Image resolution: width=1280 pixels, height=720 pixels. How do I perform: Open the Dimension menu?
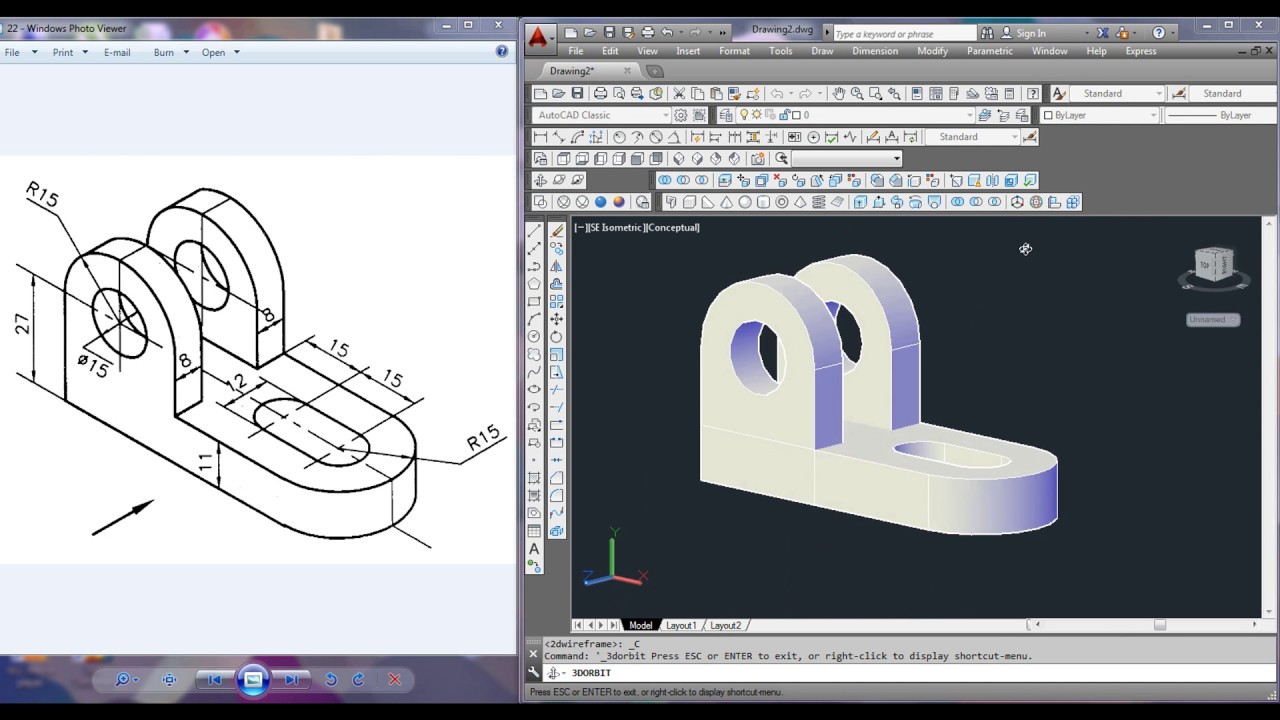click(x=875, y=51)
